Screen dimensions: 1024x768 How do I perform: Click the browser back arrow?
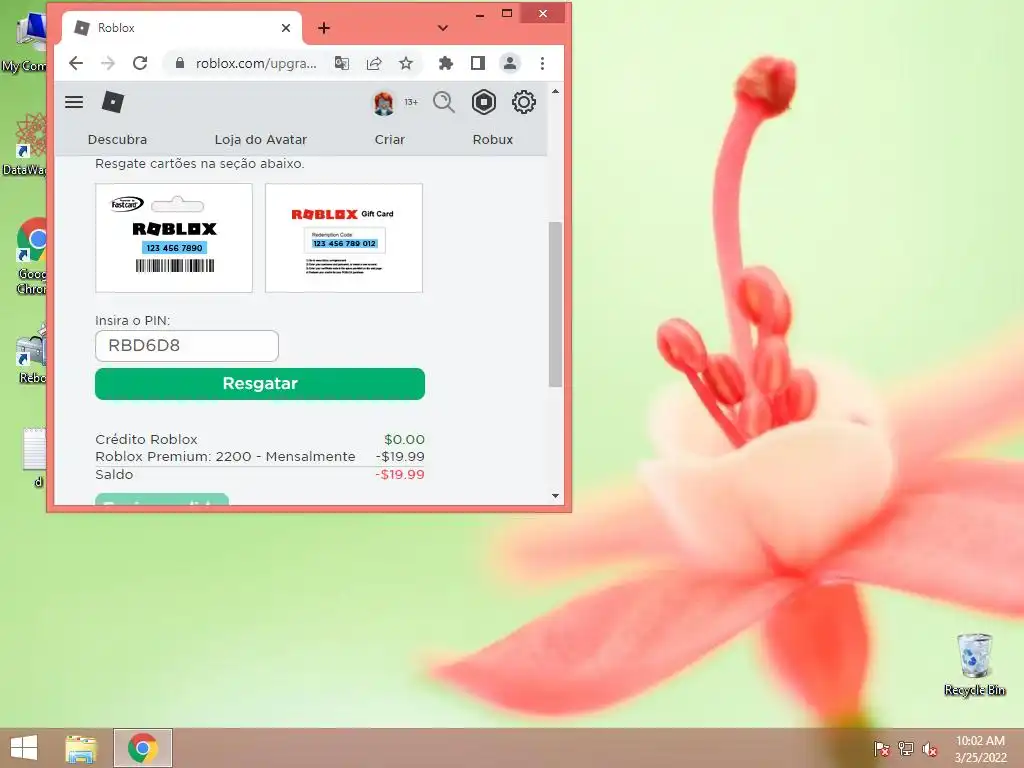(x=76, y=63)
